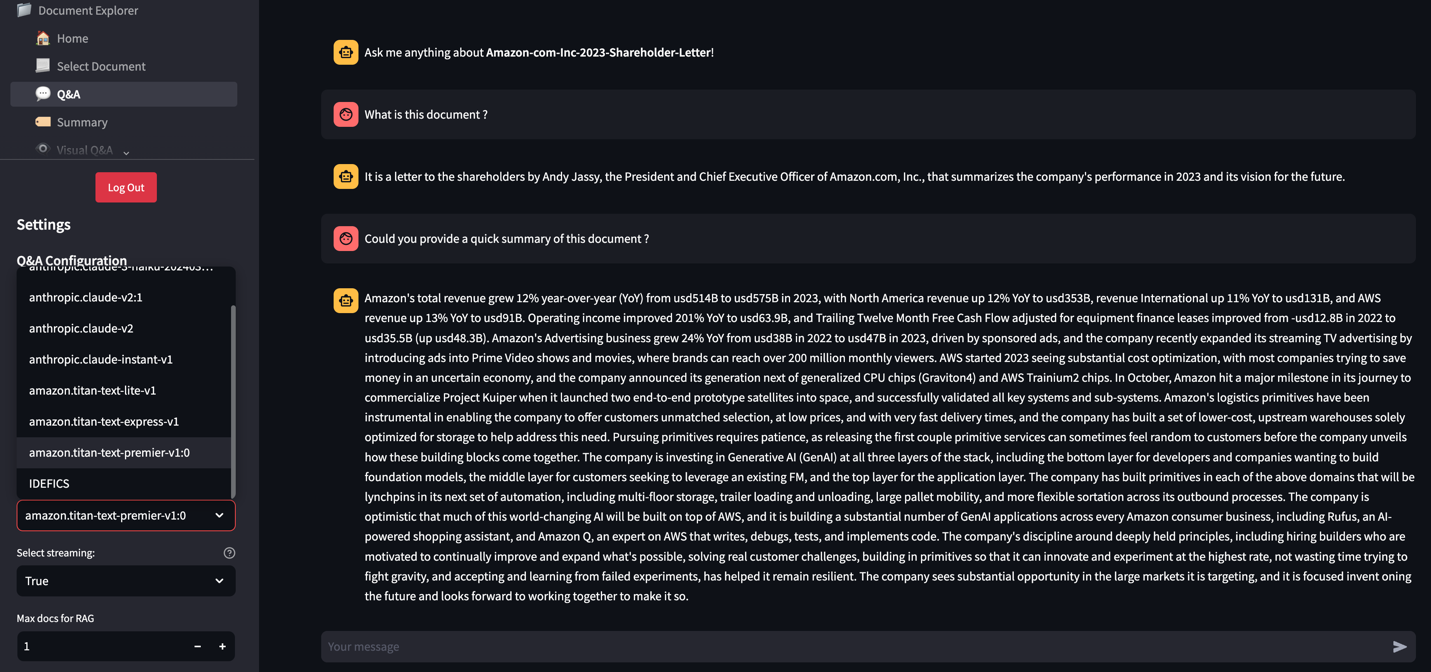The height and width of the screenshot is (672, 1431).
Task: Click the Summary label icon
Action: [43, 122]
